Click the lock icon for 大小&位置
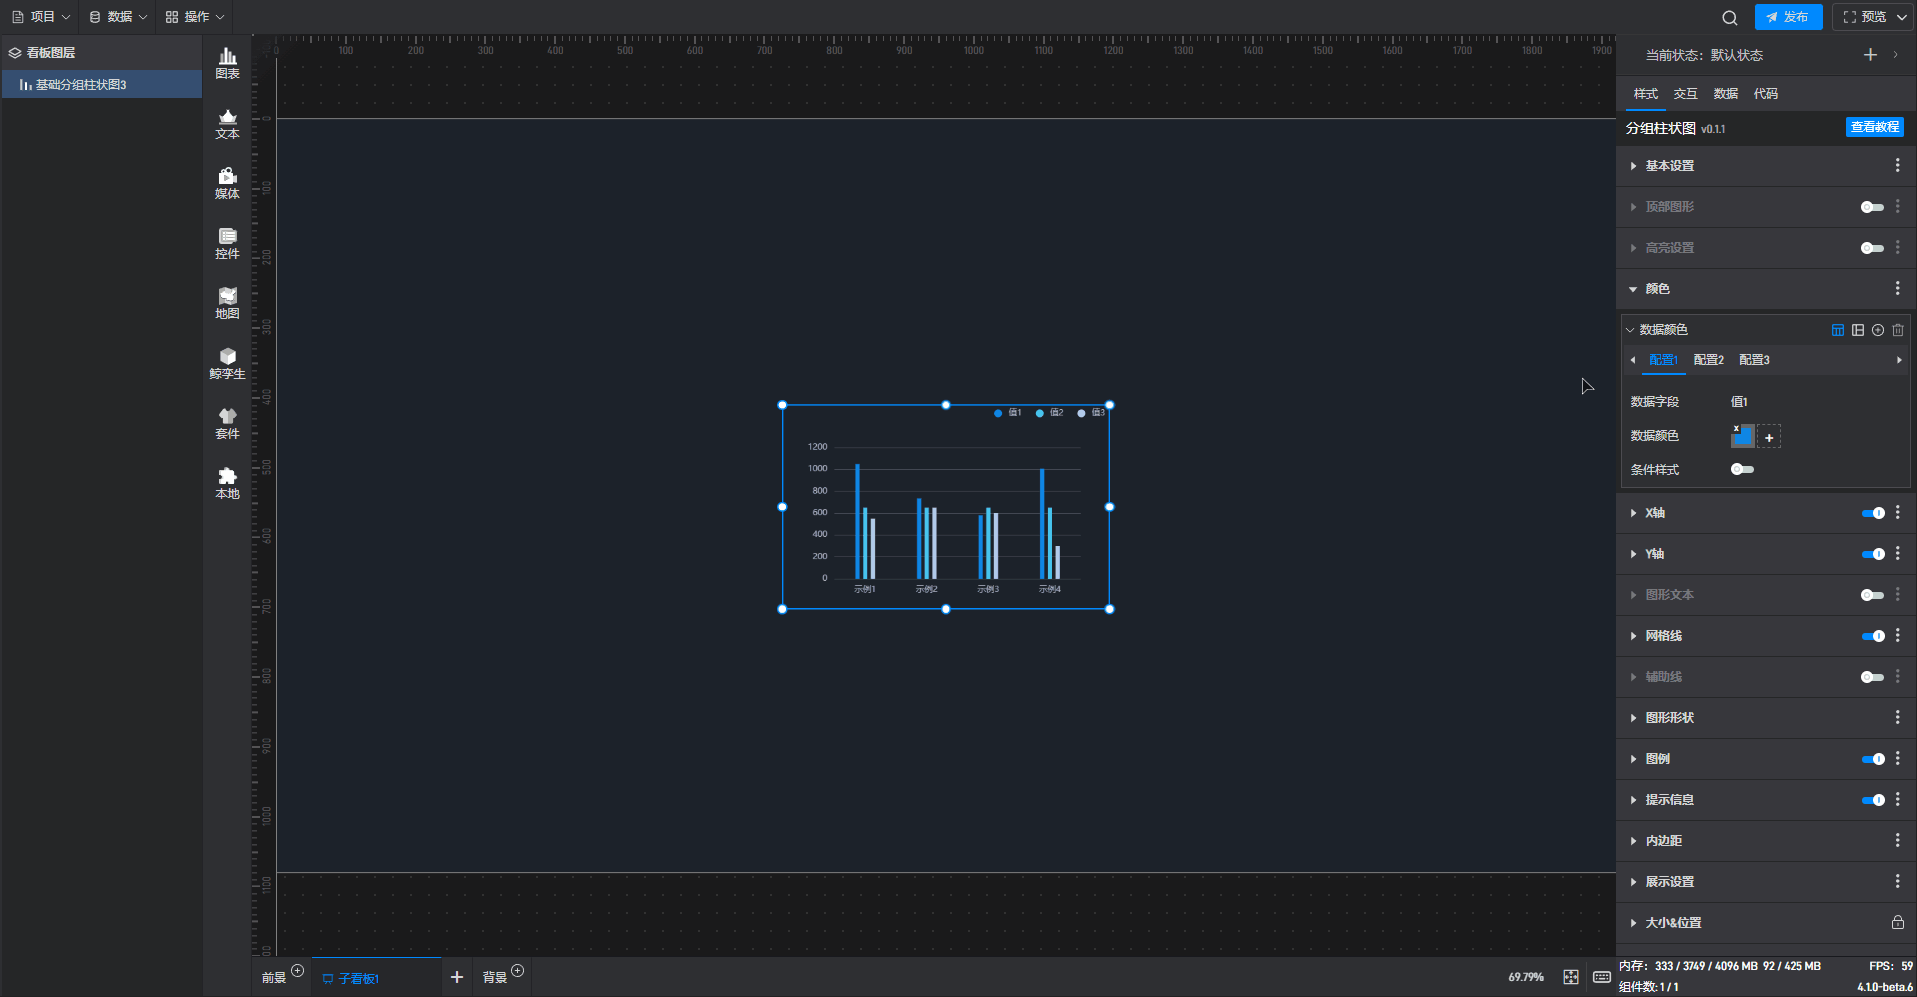 1897,922
